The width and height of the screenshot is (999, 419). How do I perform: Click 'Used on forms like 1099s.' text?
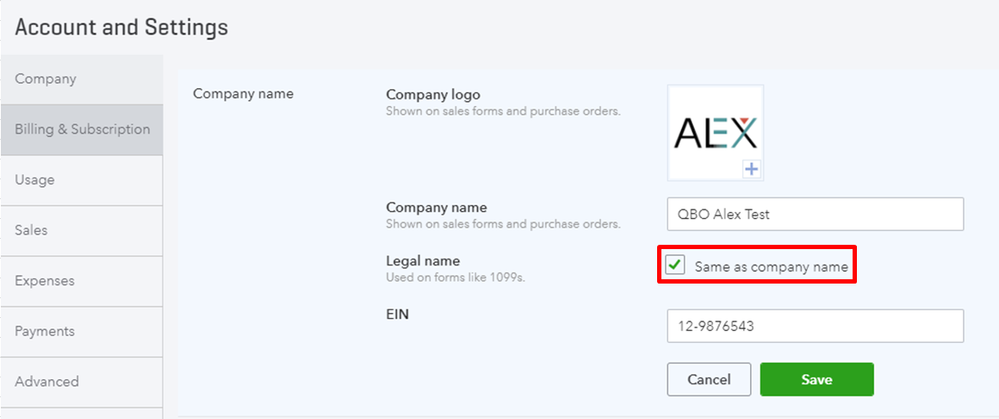click(456, 278)
